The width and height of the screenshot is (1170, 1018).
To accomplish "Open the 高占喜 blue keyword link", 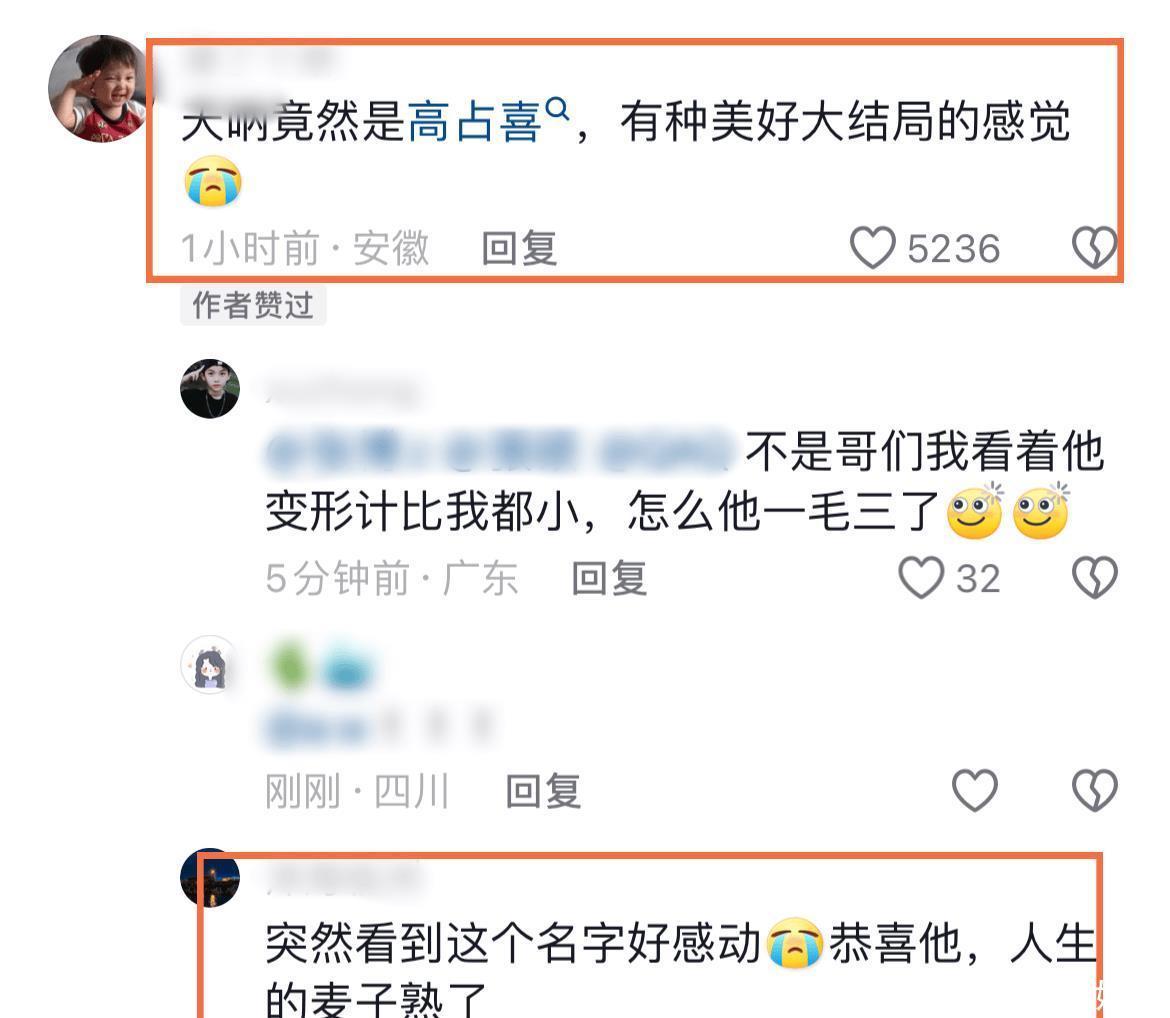I will 475,122.
